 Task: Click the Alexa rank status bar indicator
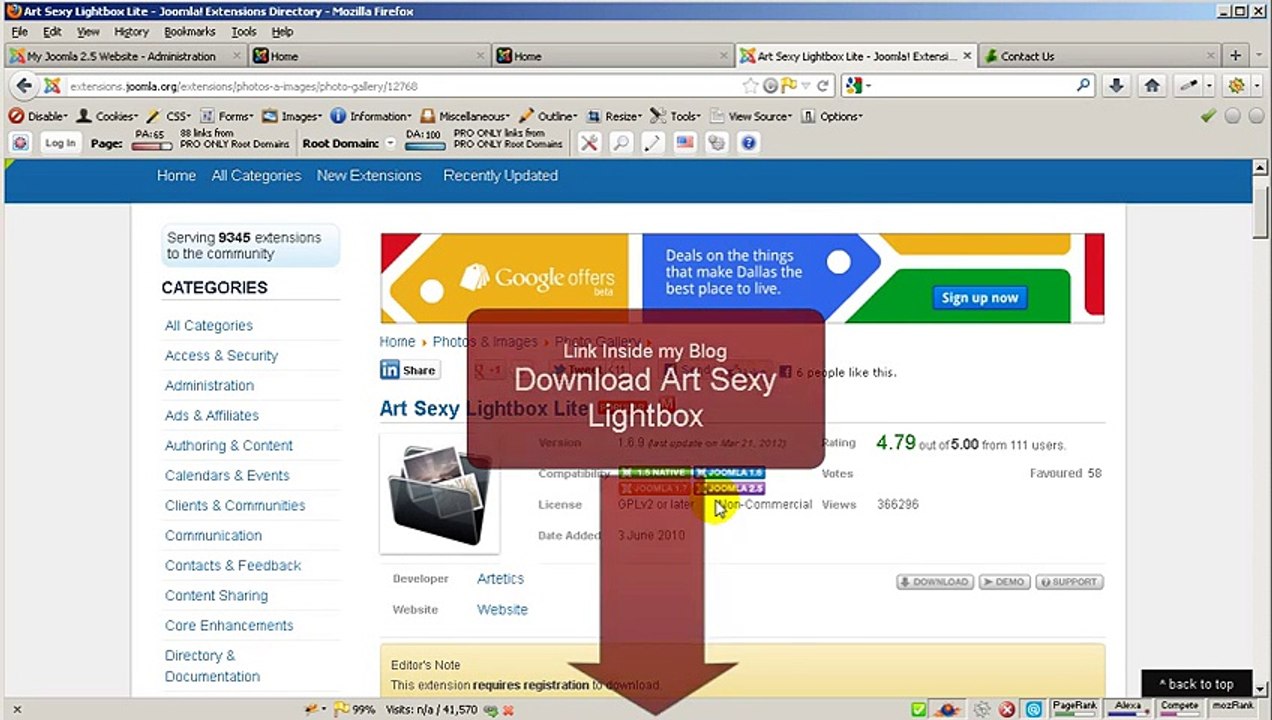pyautogui.click(x=1128, y=708)
